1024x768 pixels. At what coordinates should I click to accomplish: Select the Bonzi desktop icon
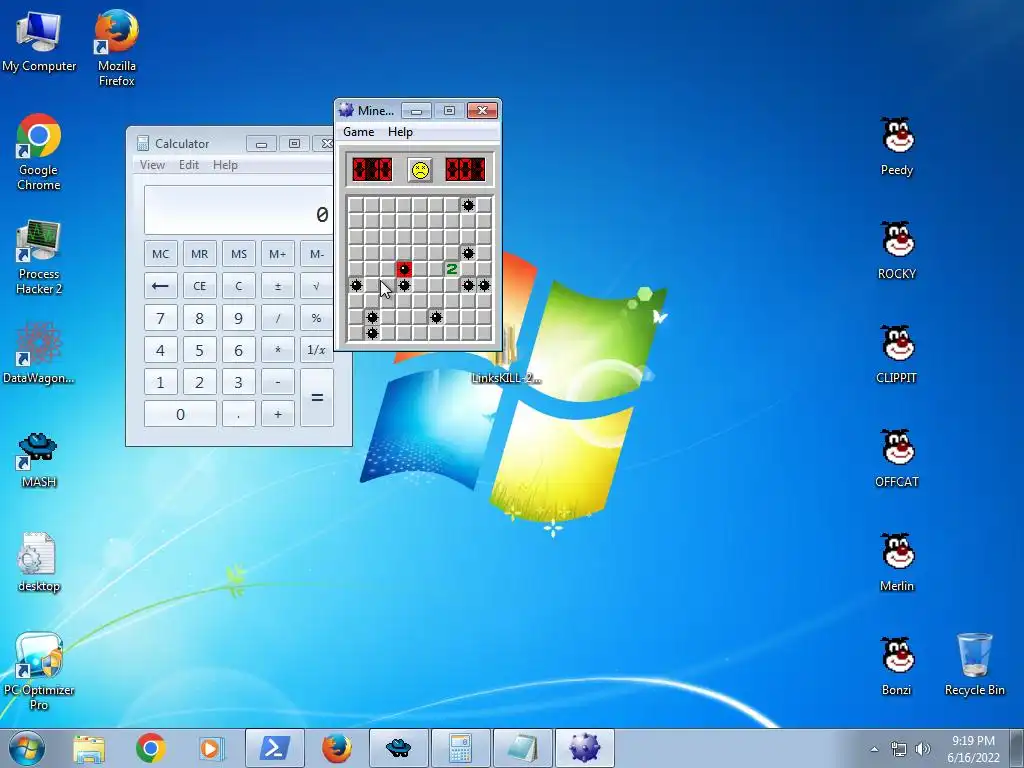pyautogui.click(x=897, y=666)
